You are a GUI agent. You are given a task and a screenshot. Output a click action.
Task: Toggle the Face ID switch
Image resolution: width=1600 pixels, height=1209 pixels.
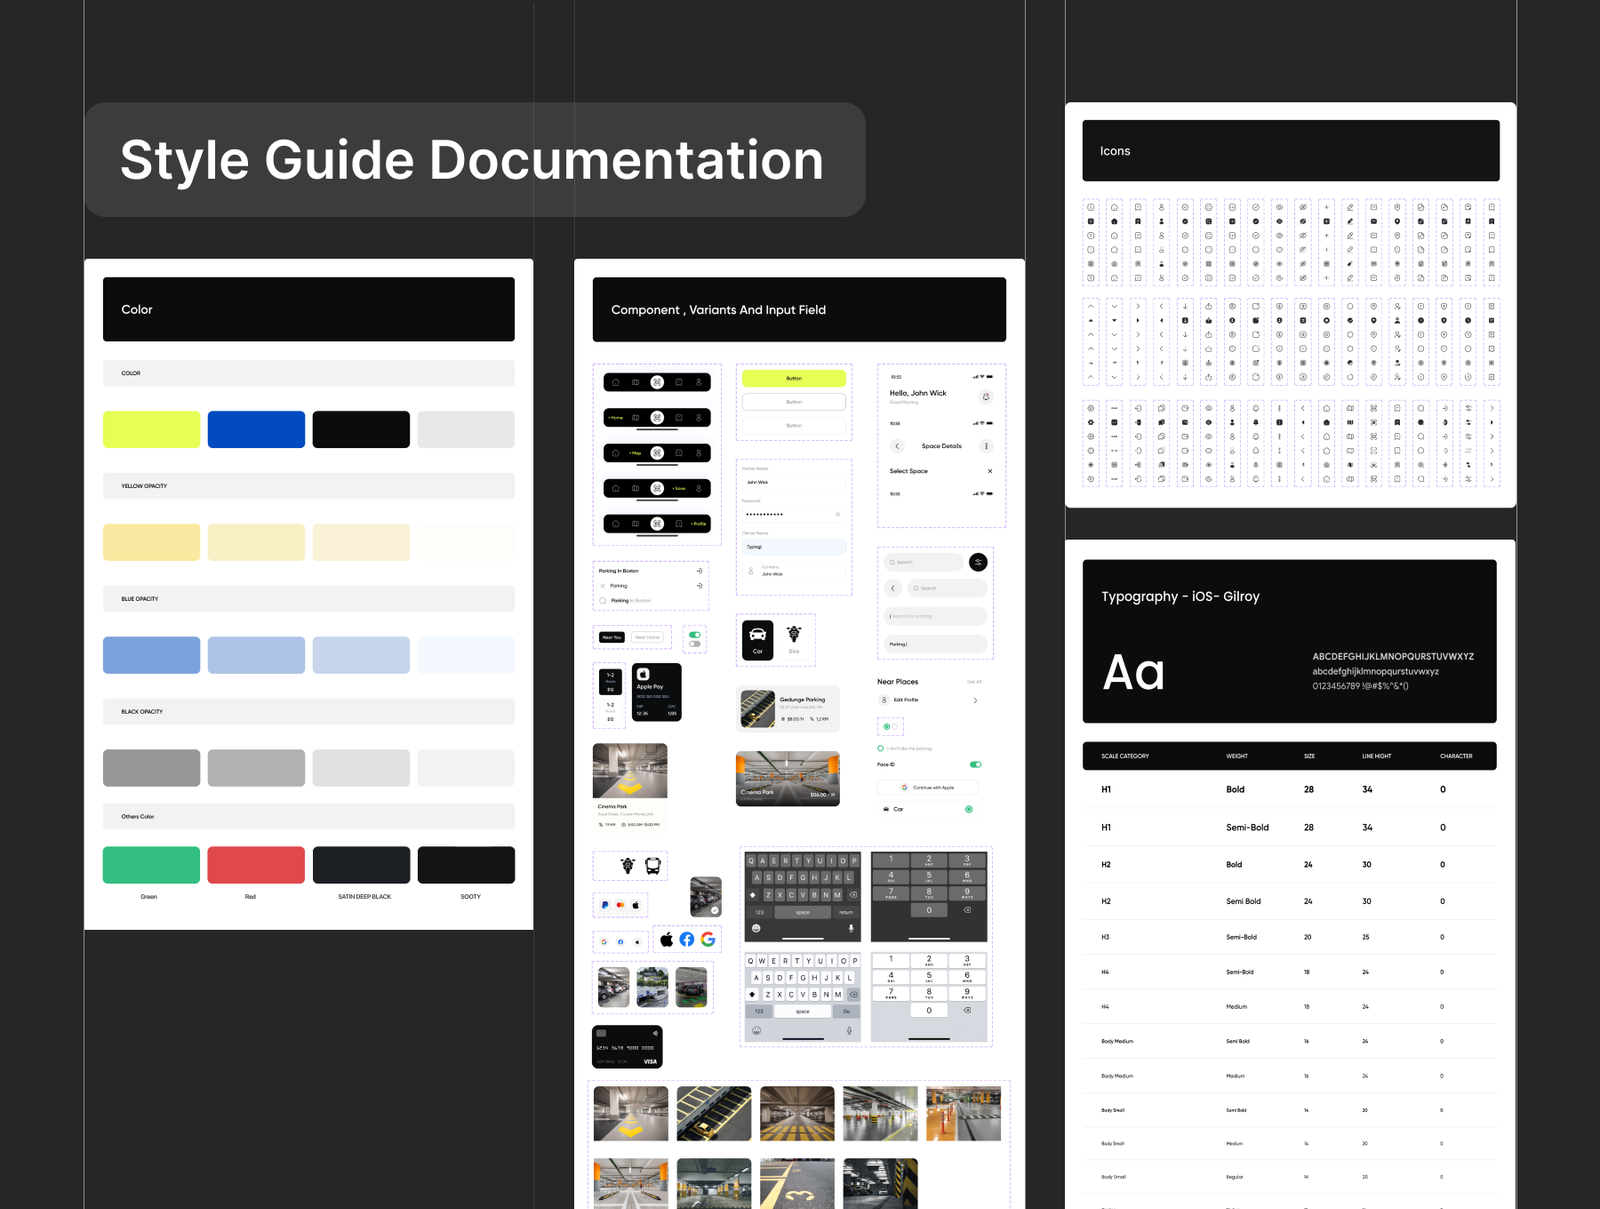975,764
